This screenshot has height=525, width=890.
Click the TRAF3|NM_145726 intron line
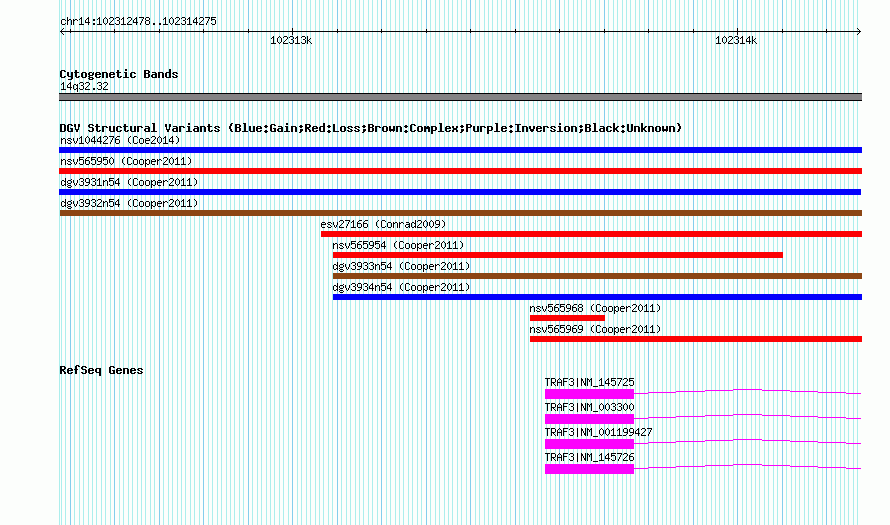(x=748, y=467)
